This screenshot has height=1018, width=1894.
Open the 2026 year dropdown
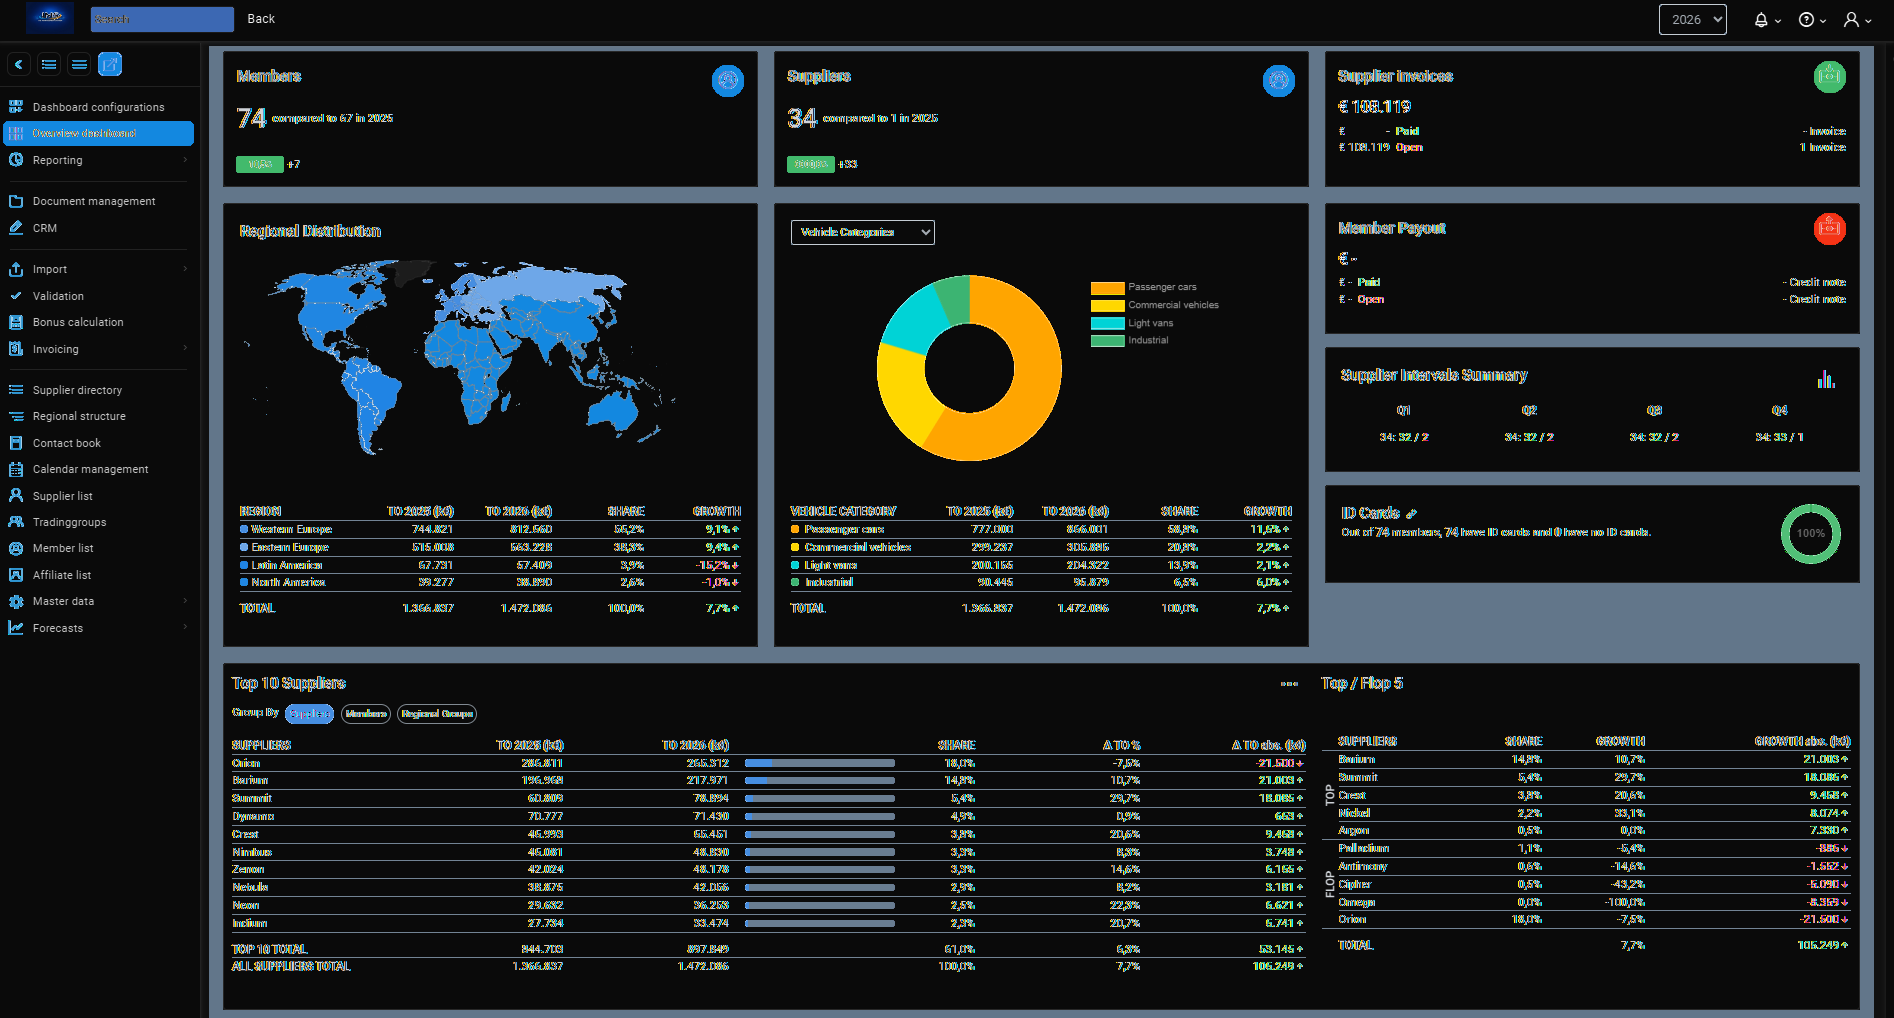(x=1692, y=19)
